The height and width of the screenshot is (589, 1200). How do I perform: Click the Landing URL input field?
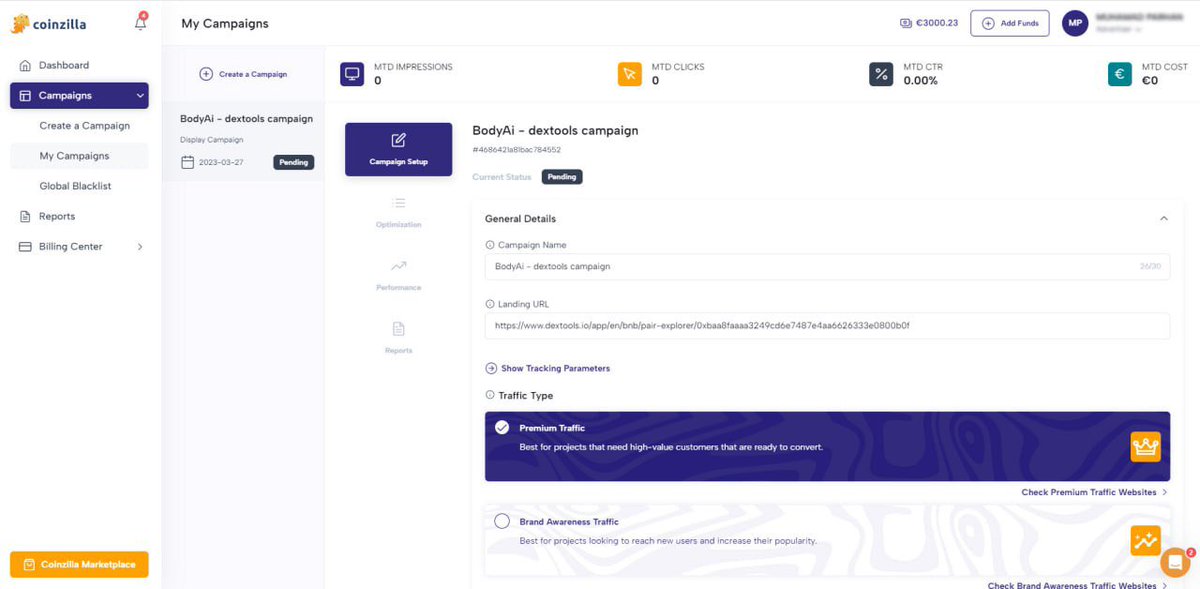(x=827, y=326)
